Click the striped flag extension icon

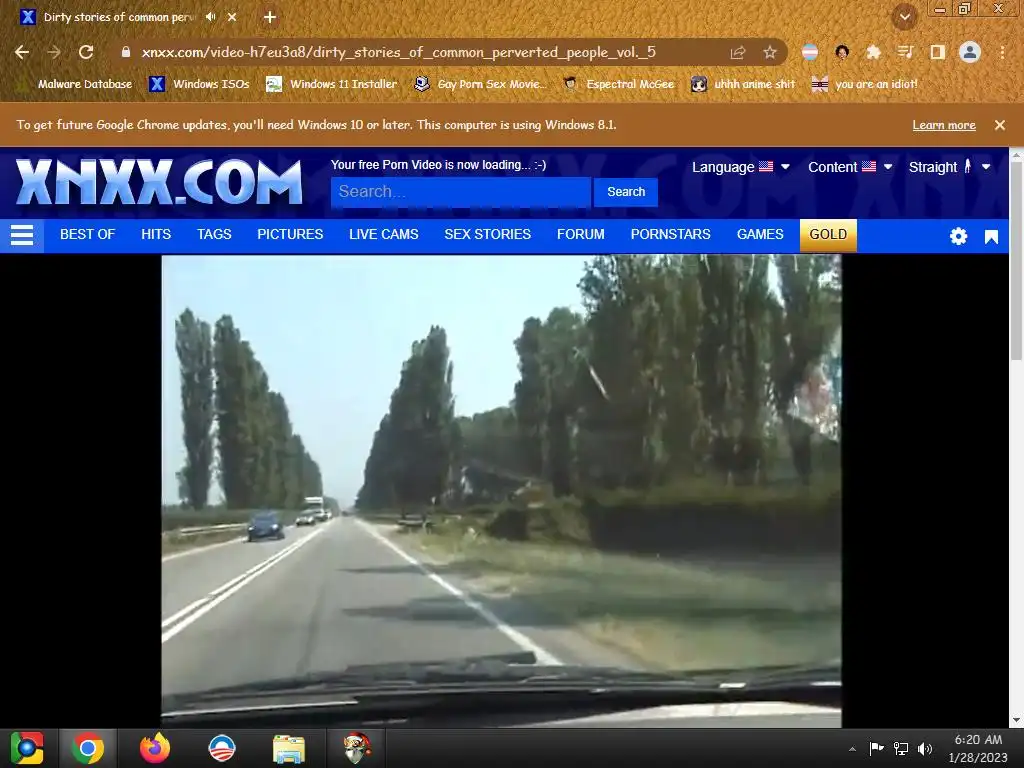tap(809, 52)
